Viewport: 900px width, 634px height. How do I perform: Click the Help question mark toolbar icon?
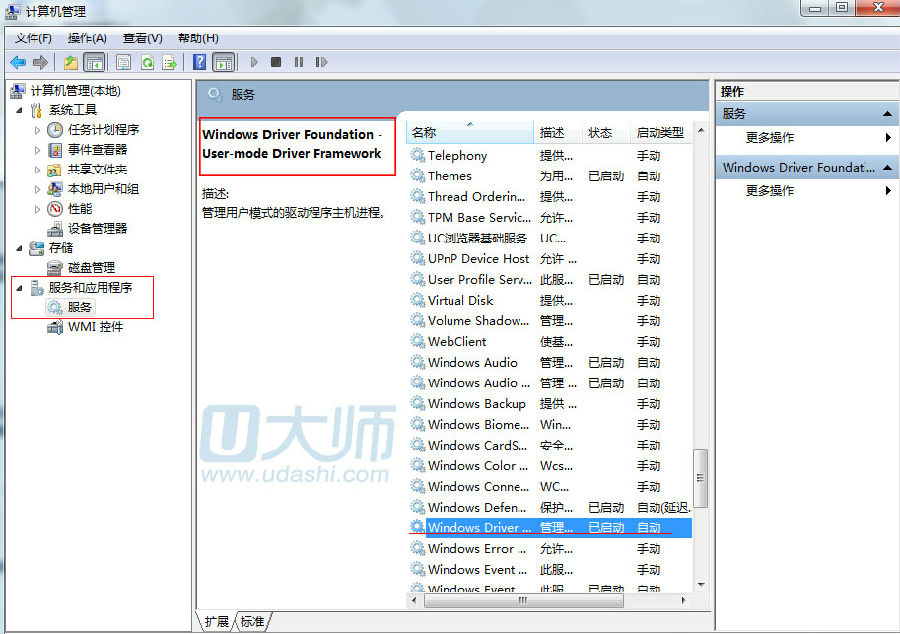click(x=199, y=62)
